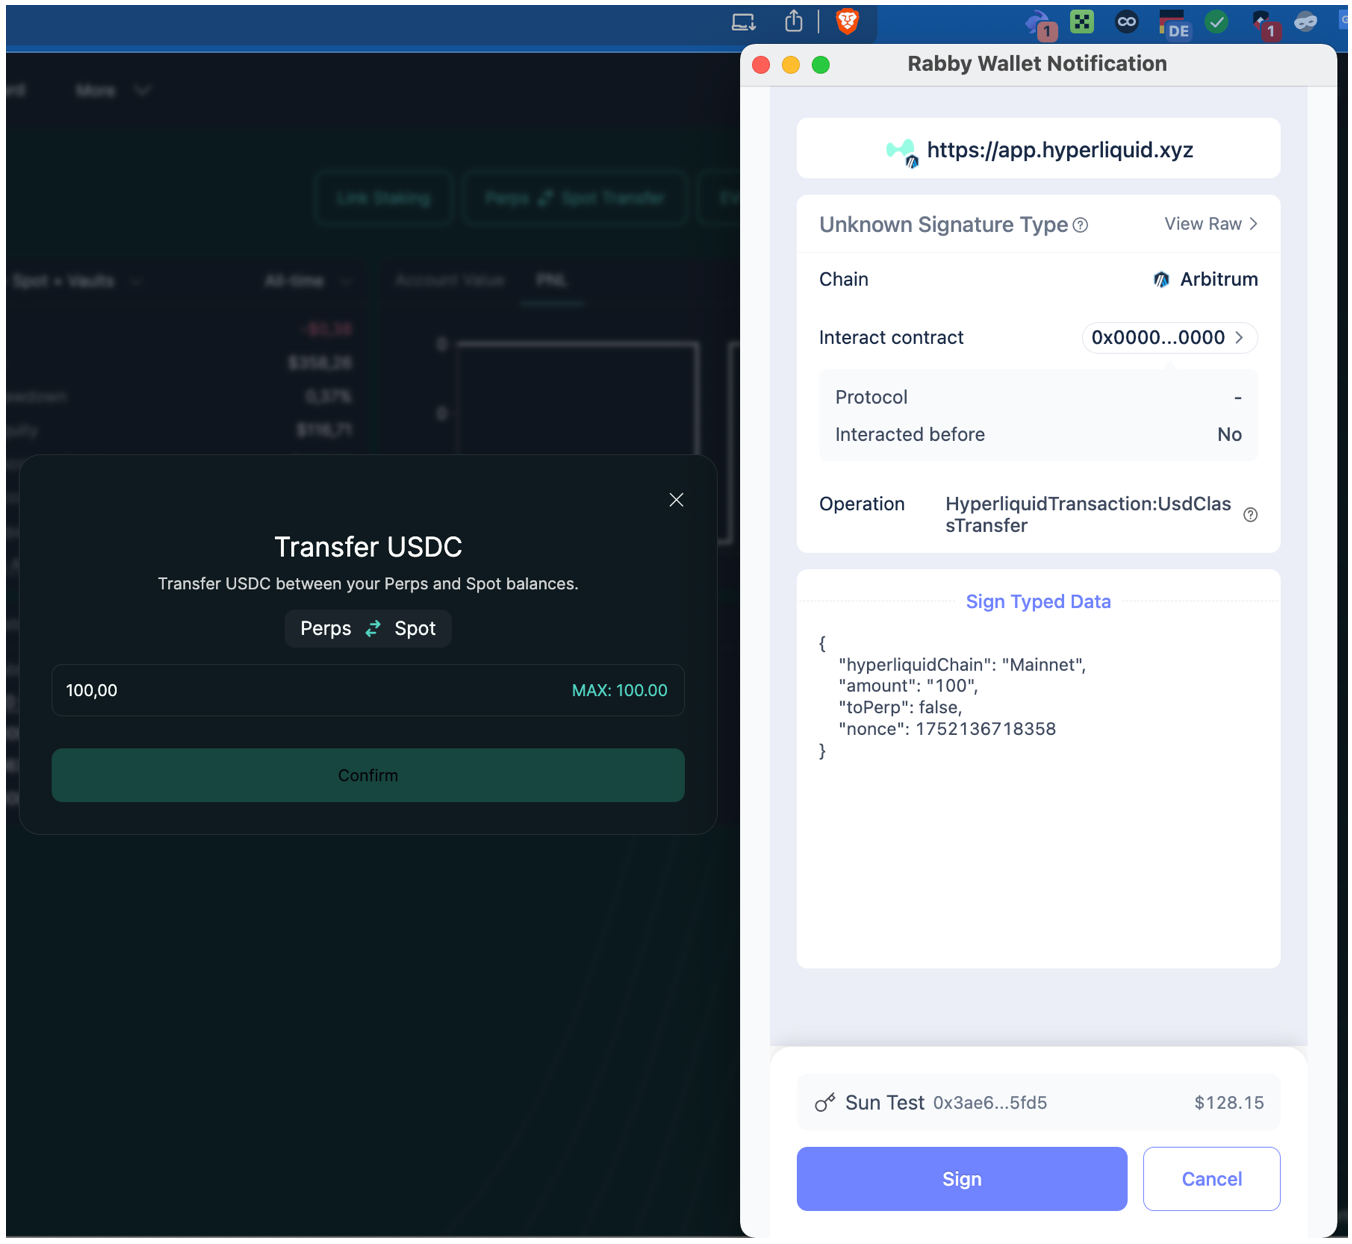
Task: Switch to the PNL tab
Action: coord(551,281)
